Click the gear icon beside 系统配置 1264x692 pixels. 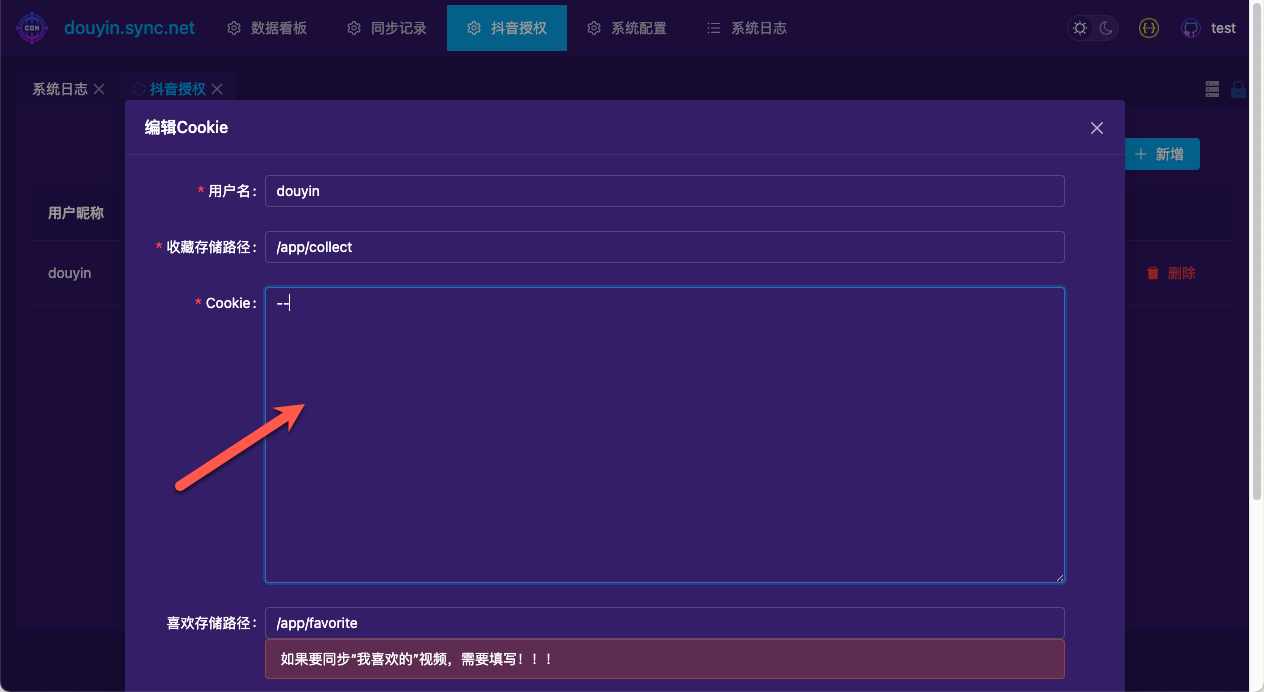coord(594,28)
